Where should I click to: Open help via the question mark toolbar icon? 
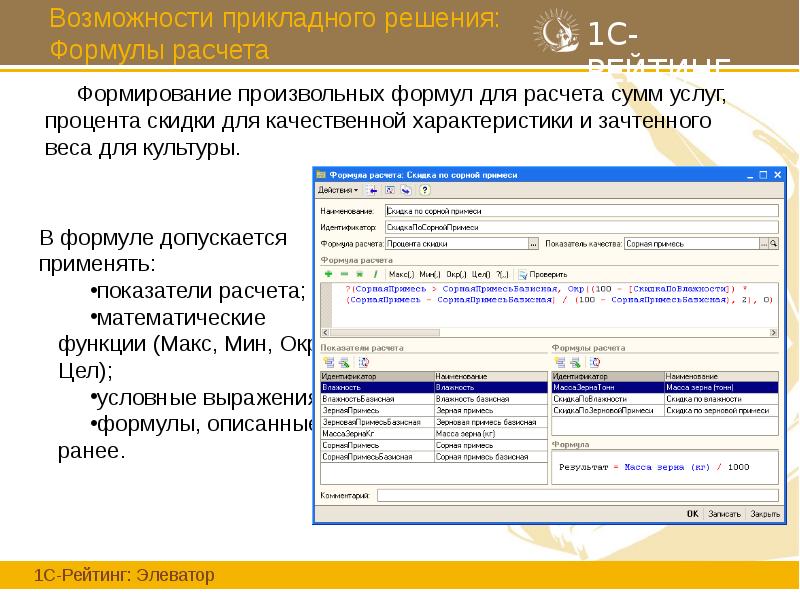pyautogui.click(x=425, y=192)
